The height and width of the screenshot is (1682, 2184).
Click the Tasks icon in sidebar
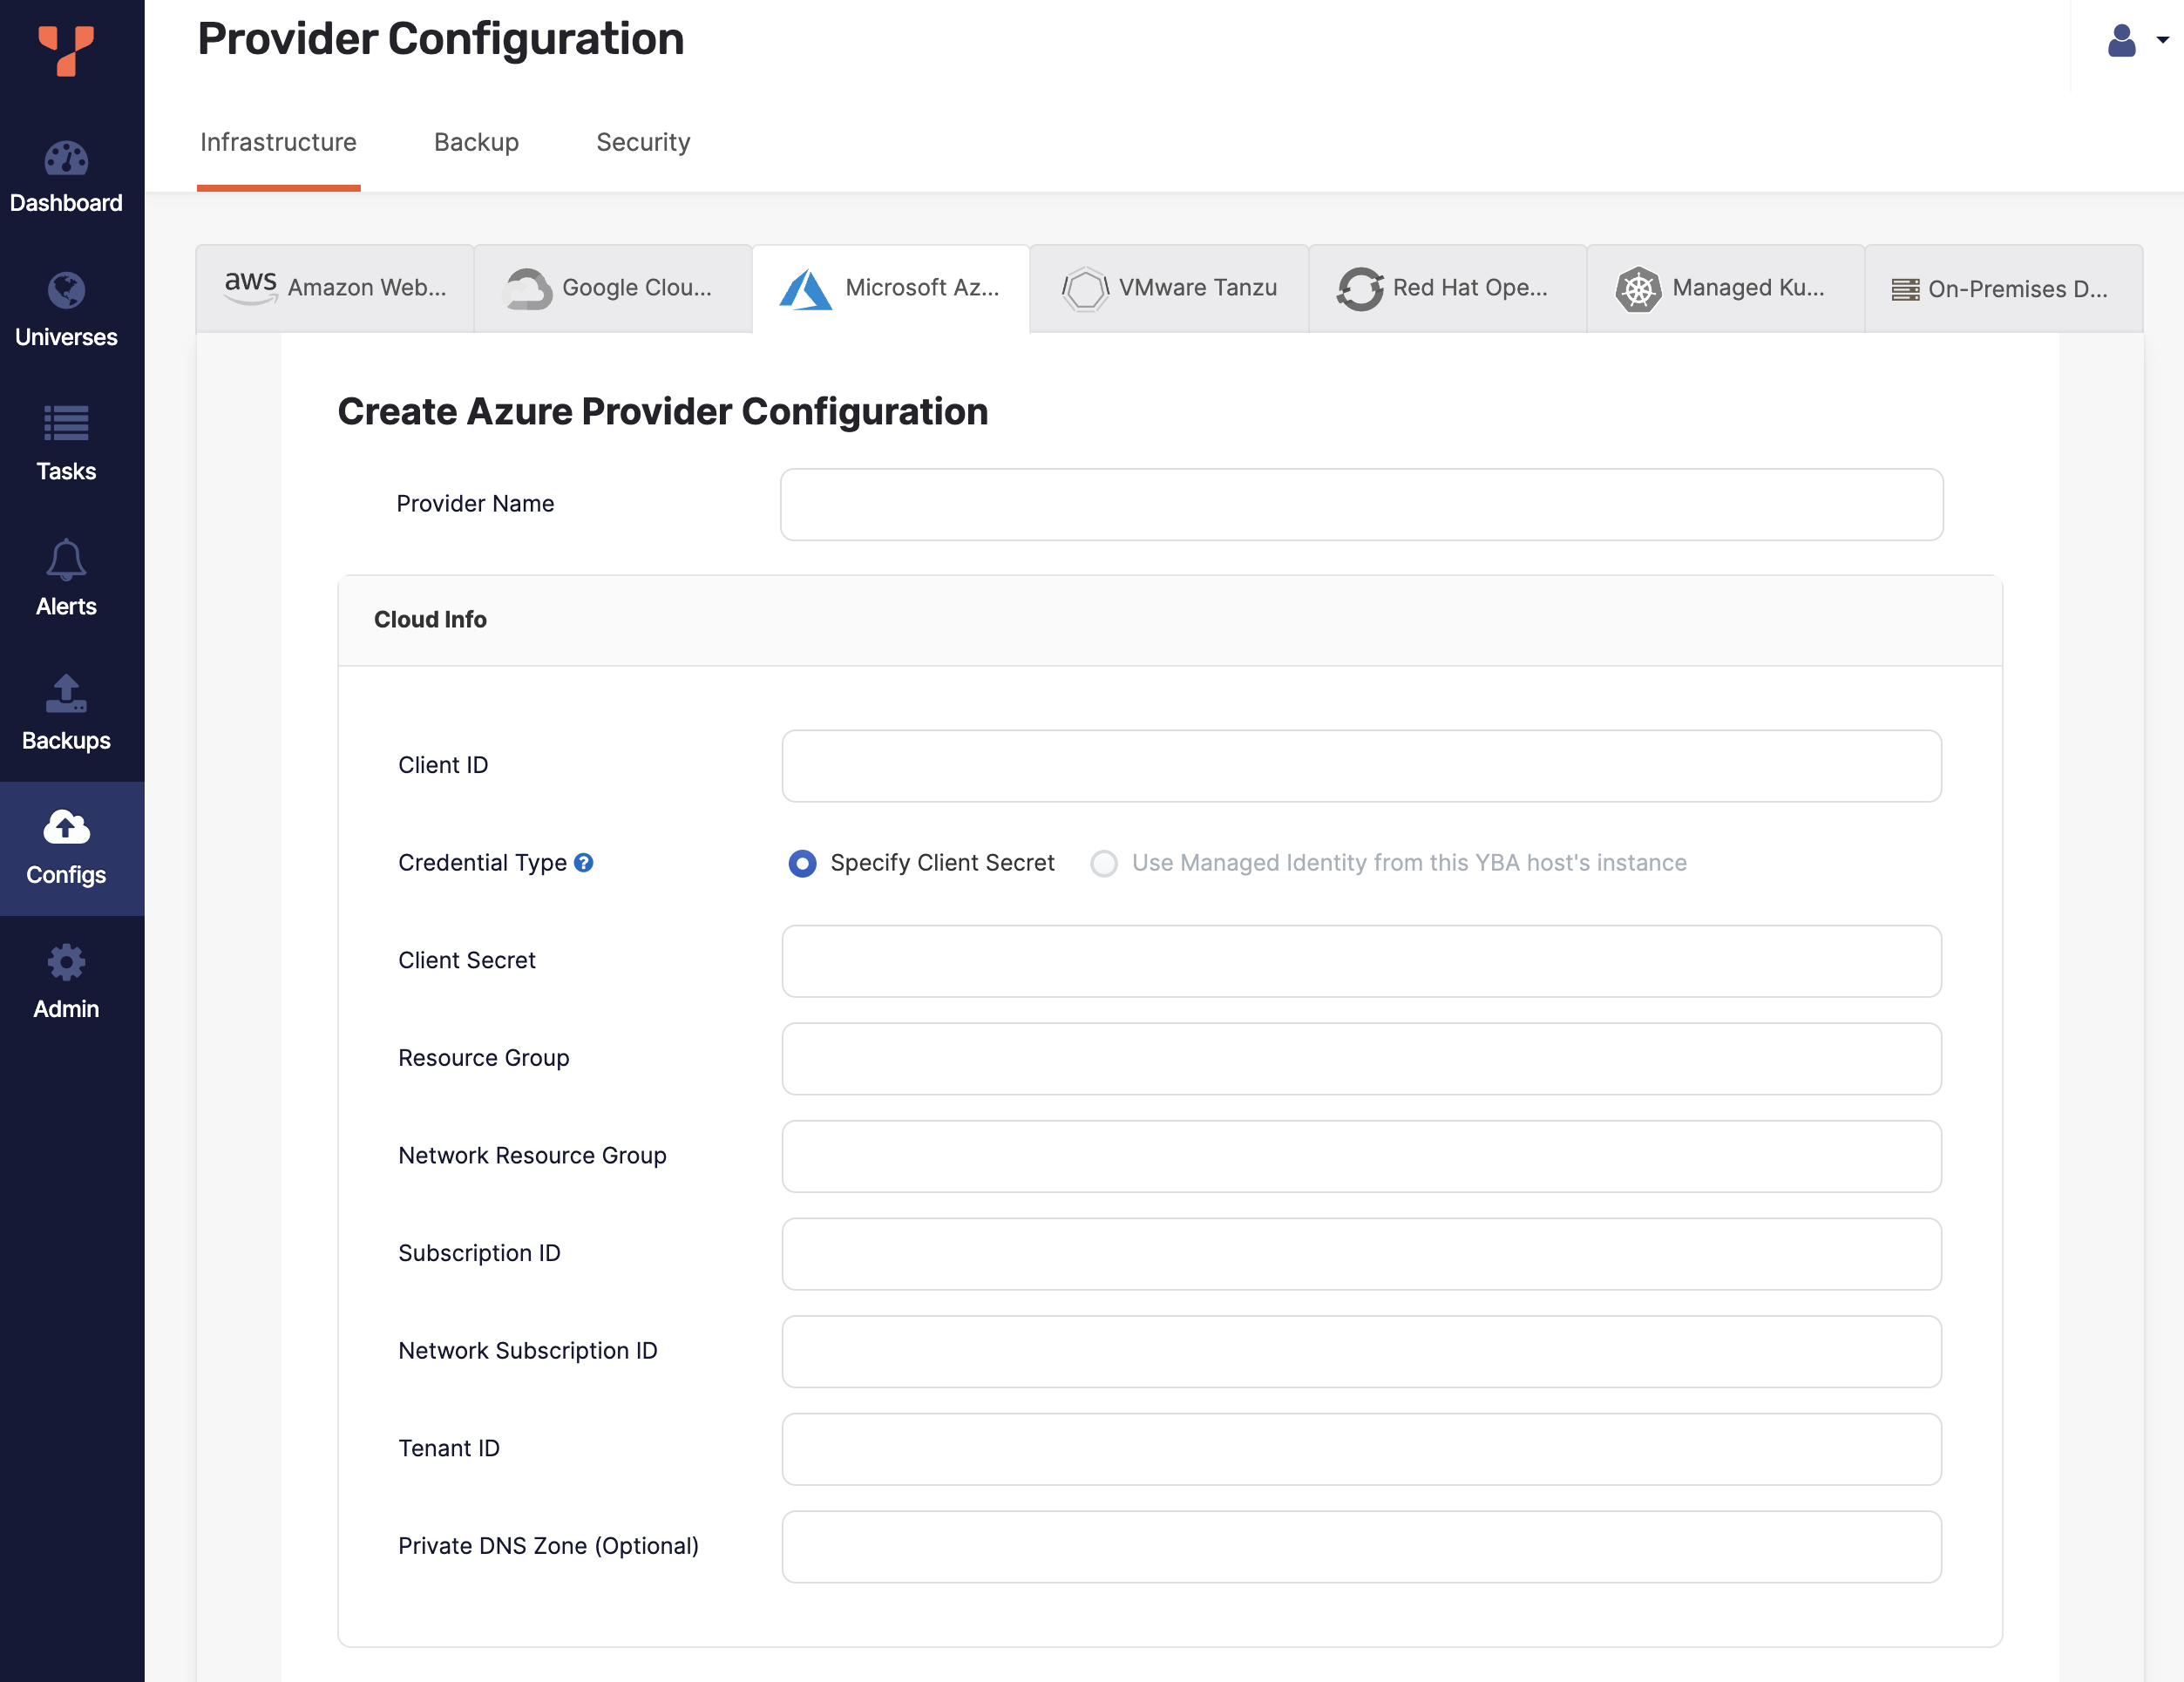pyautogui.click(x=67, y=442)
